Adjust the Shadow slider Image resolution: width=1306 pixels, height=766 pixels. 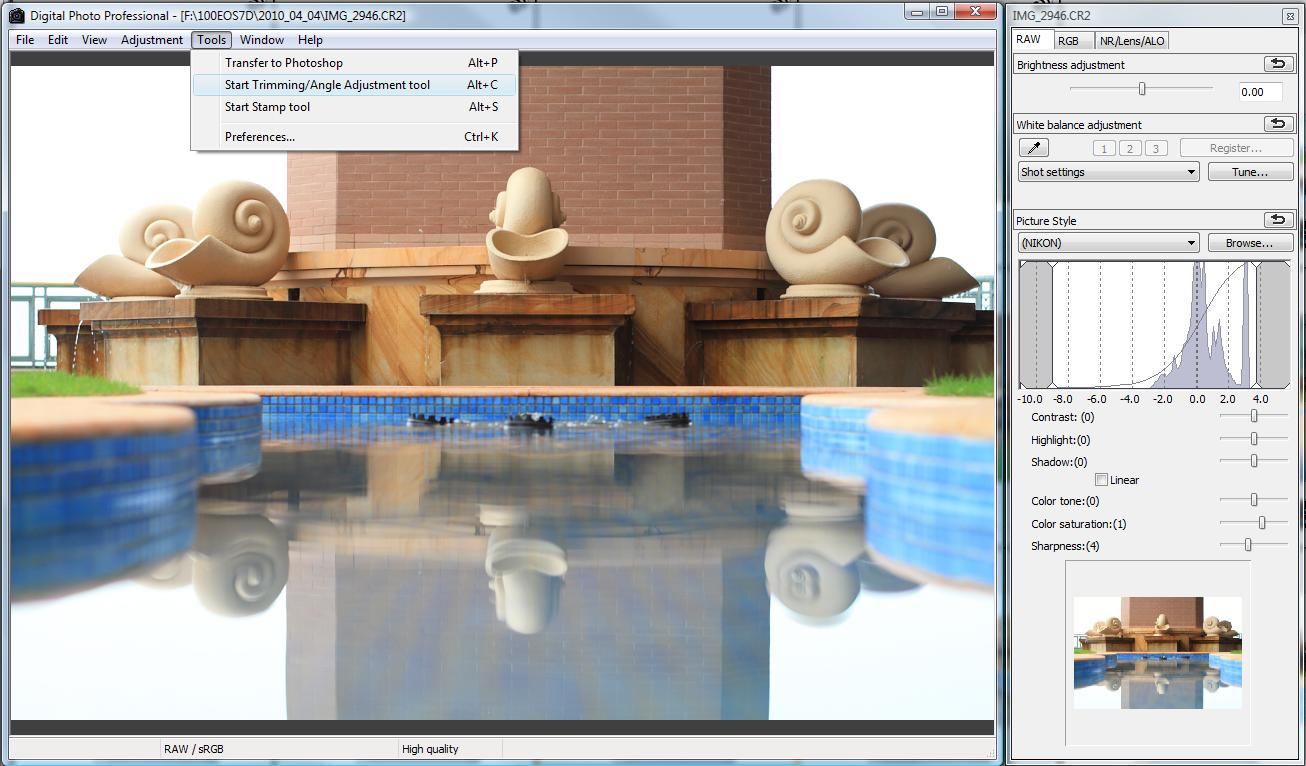[x=1254, y=461]
